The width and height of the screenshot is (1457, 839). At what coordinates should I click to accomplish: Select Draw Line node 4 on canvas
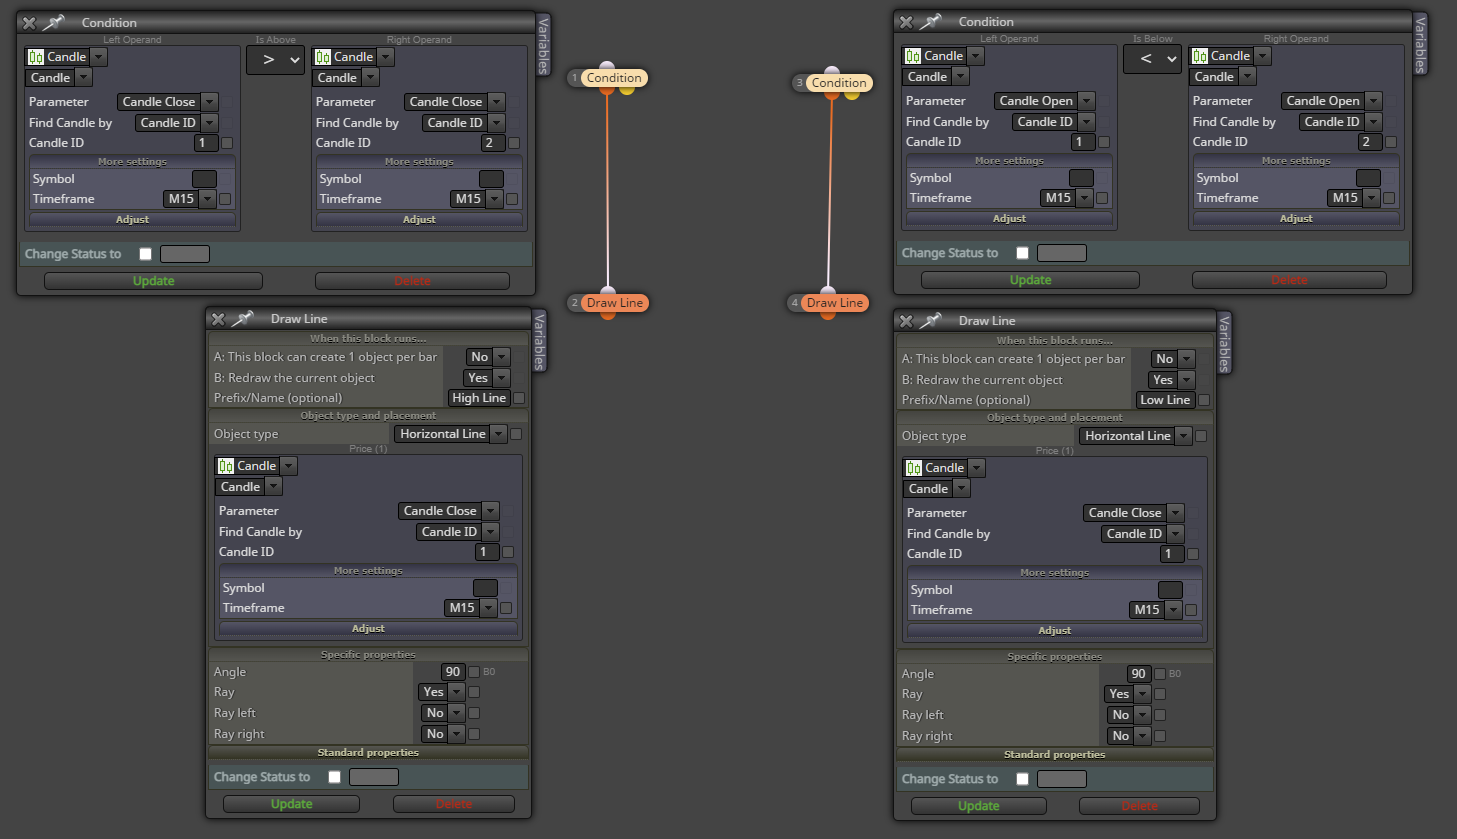pos(835,303)
